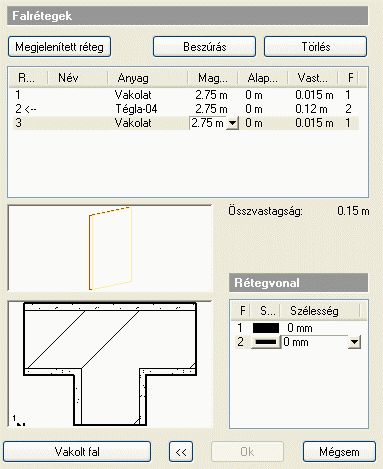
Task: Click the 0.12 m thickness value
Action: (311, 109)
